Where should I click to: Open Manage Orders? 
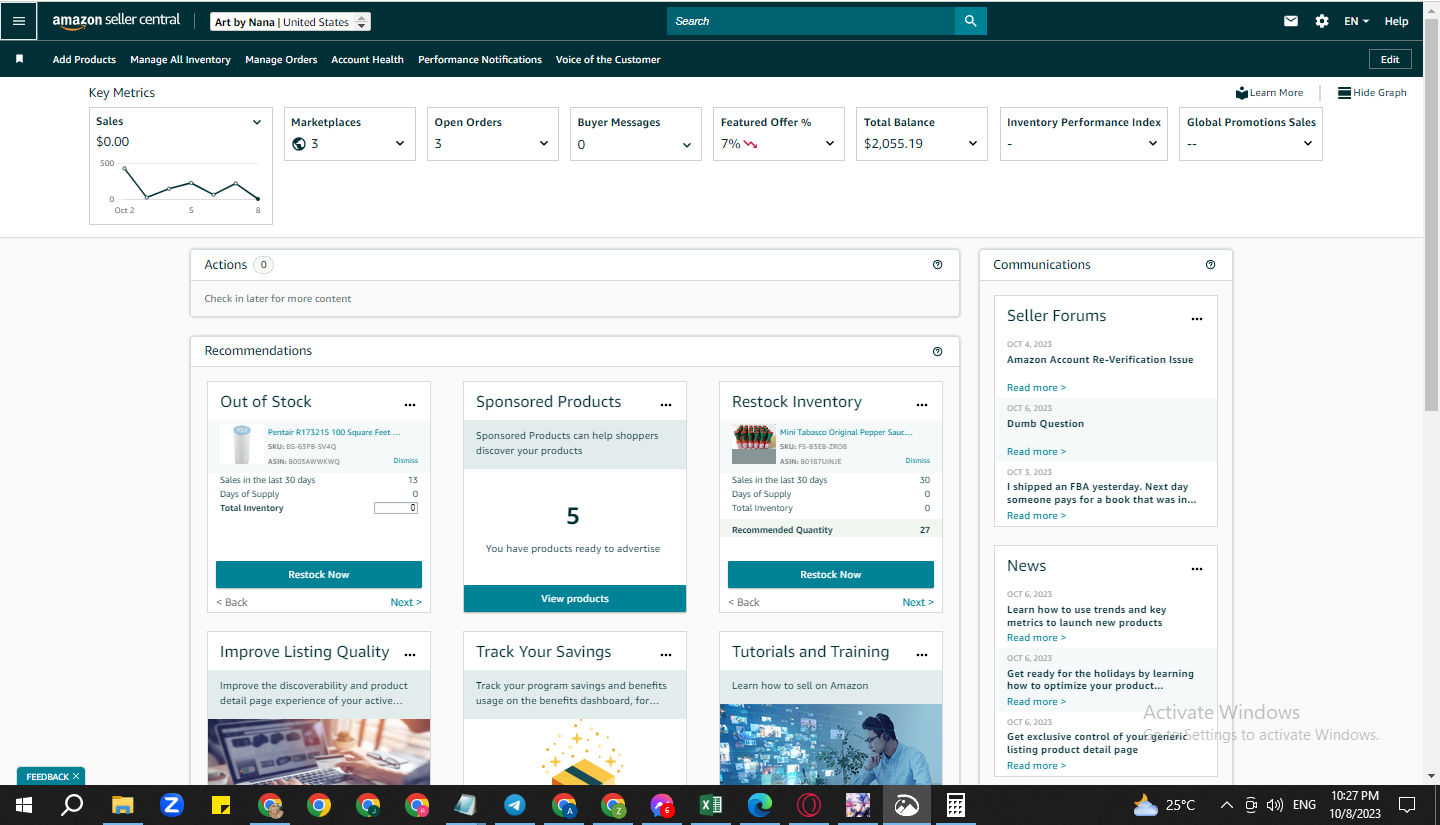pos(281,60)
